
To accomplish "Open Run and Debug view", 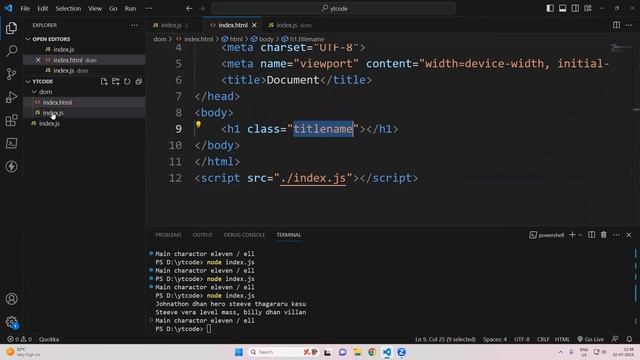I will tap(11, 97).
